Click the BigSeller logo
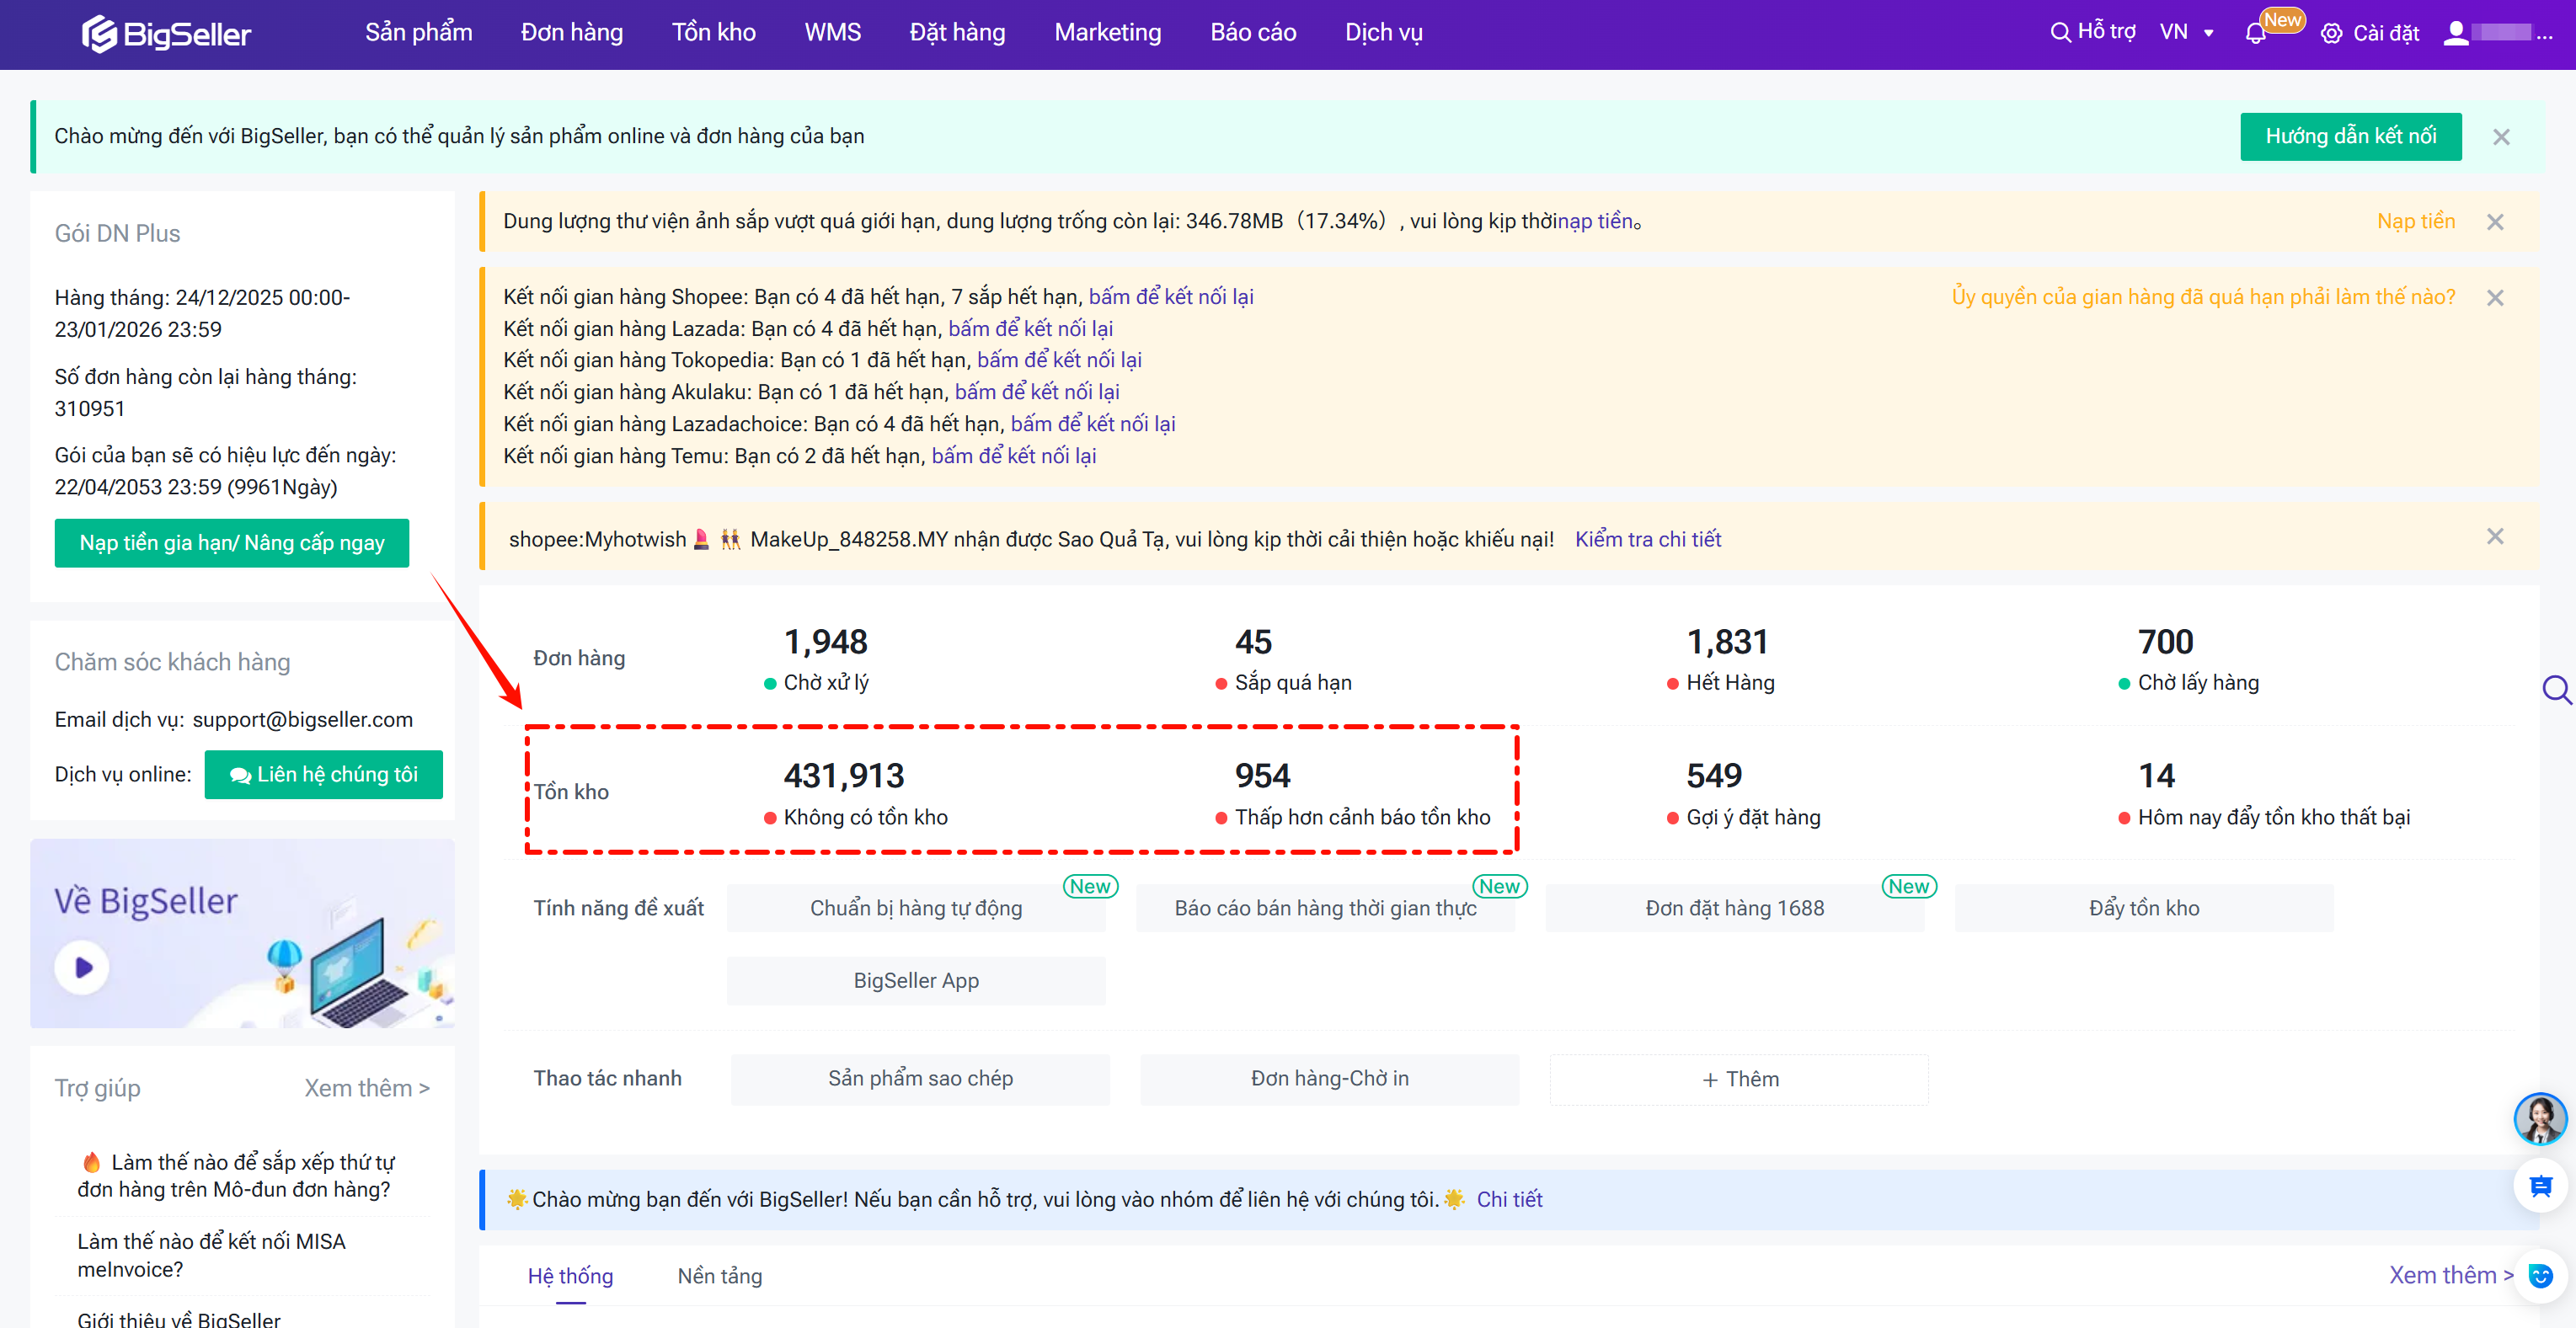This screenshot has height=1328, width=2576. point(166,32)
